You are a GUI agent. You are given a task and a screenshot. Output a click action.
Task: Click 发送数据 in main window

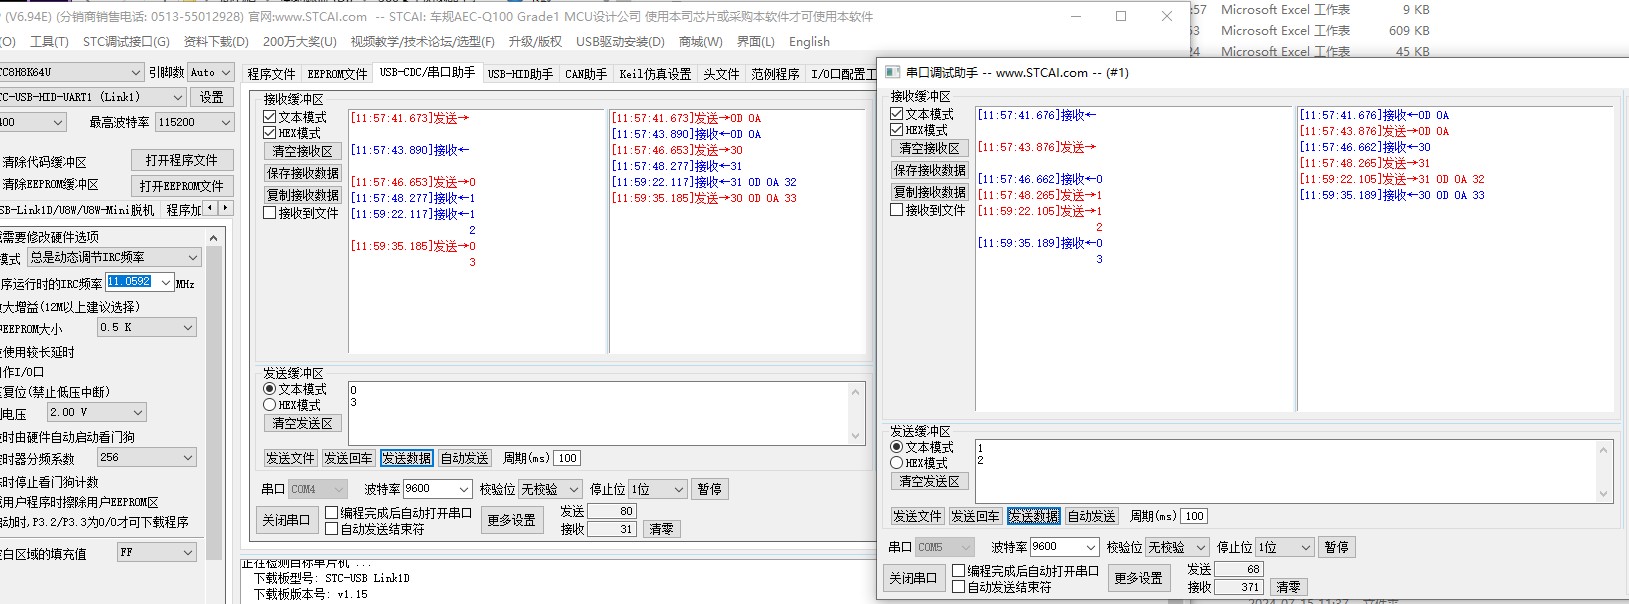pos(406,458)
